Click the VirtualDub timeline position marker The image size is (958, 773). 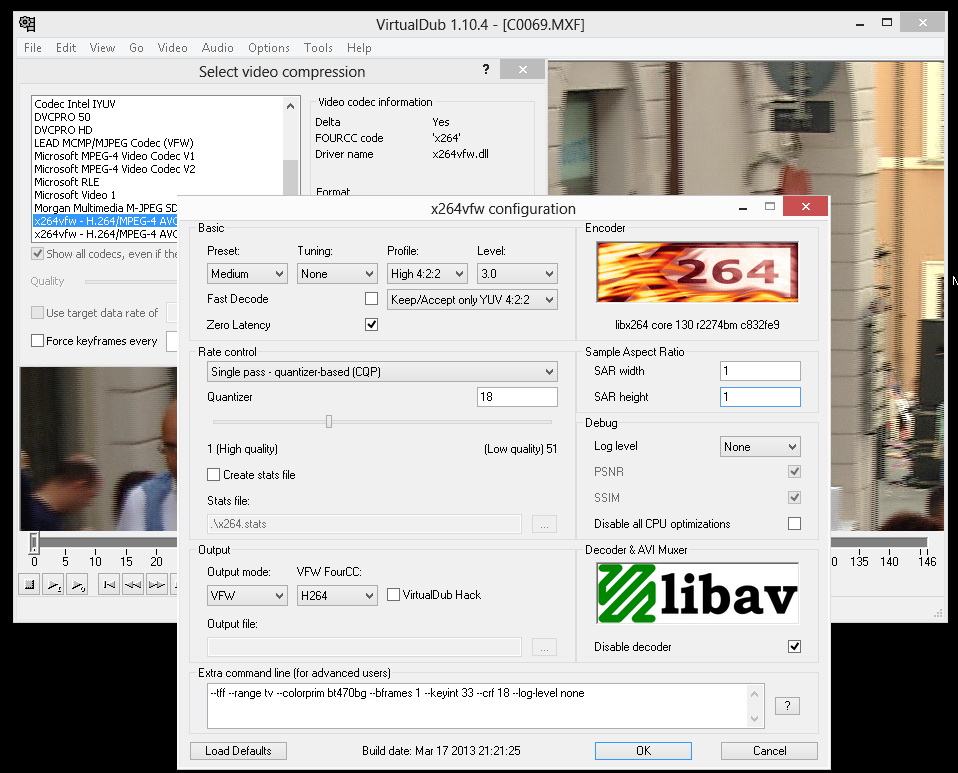tap(34, 542)
